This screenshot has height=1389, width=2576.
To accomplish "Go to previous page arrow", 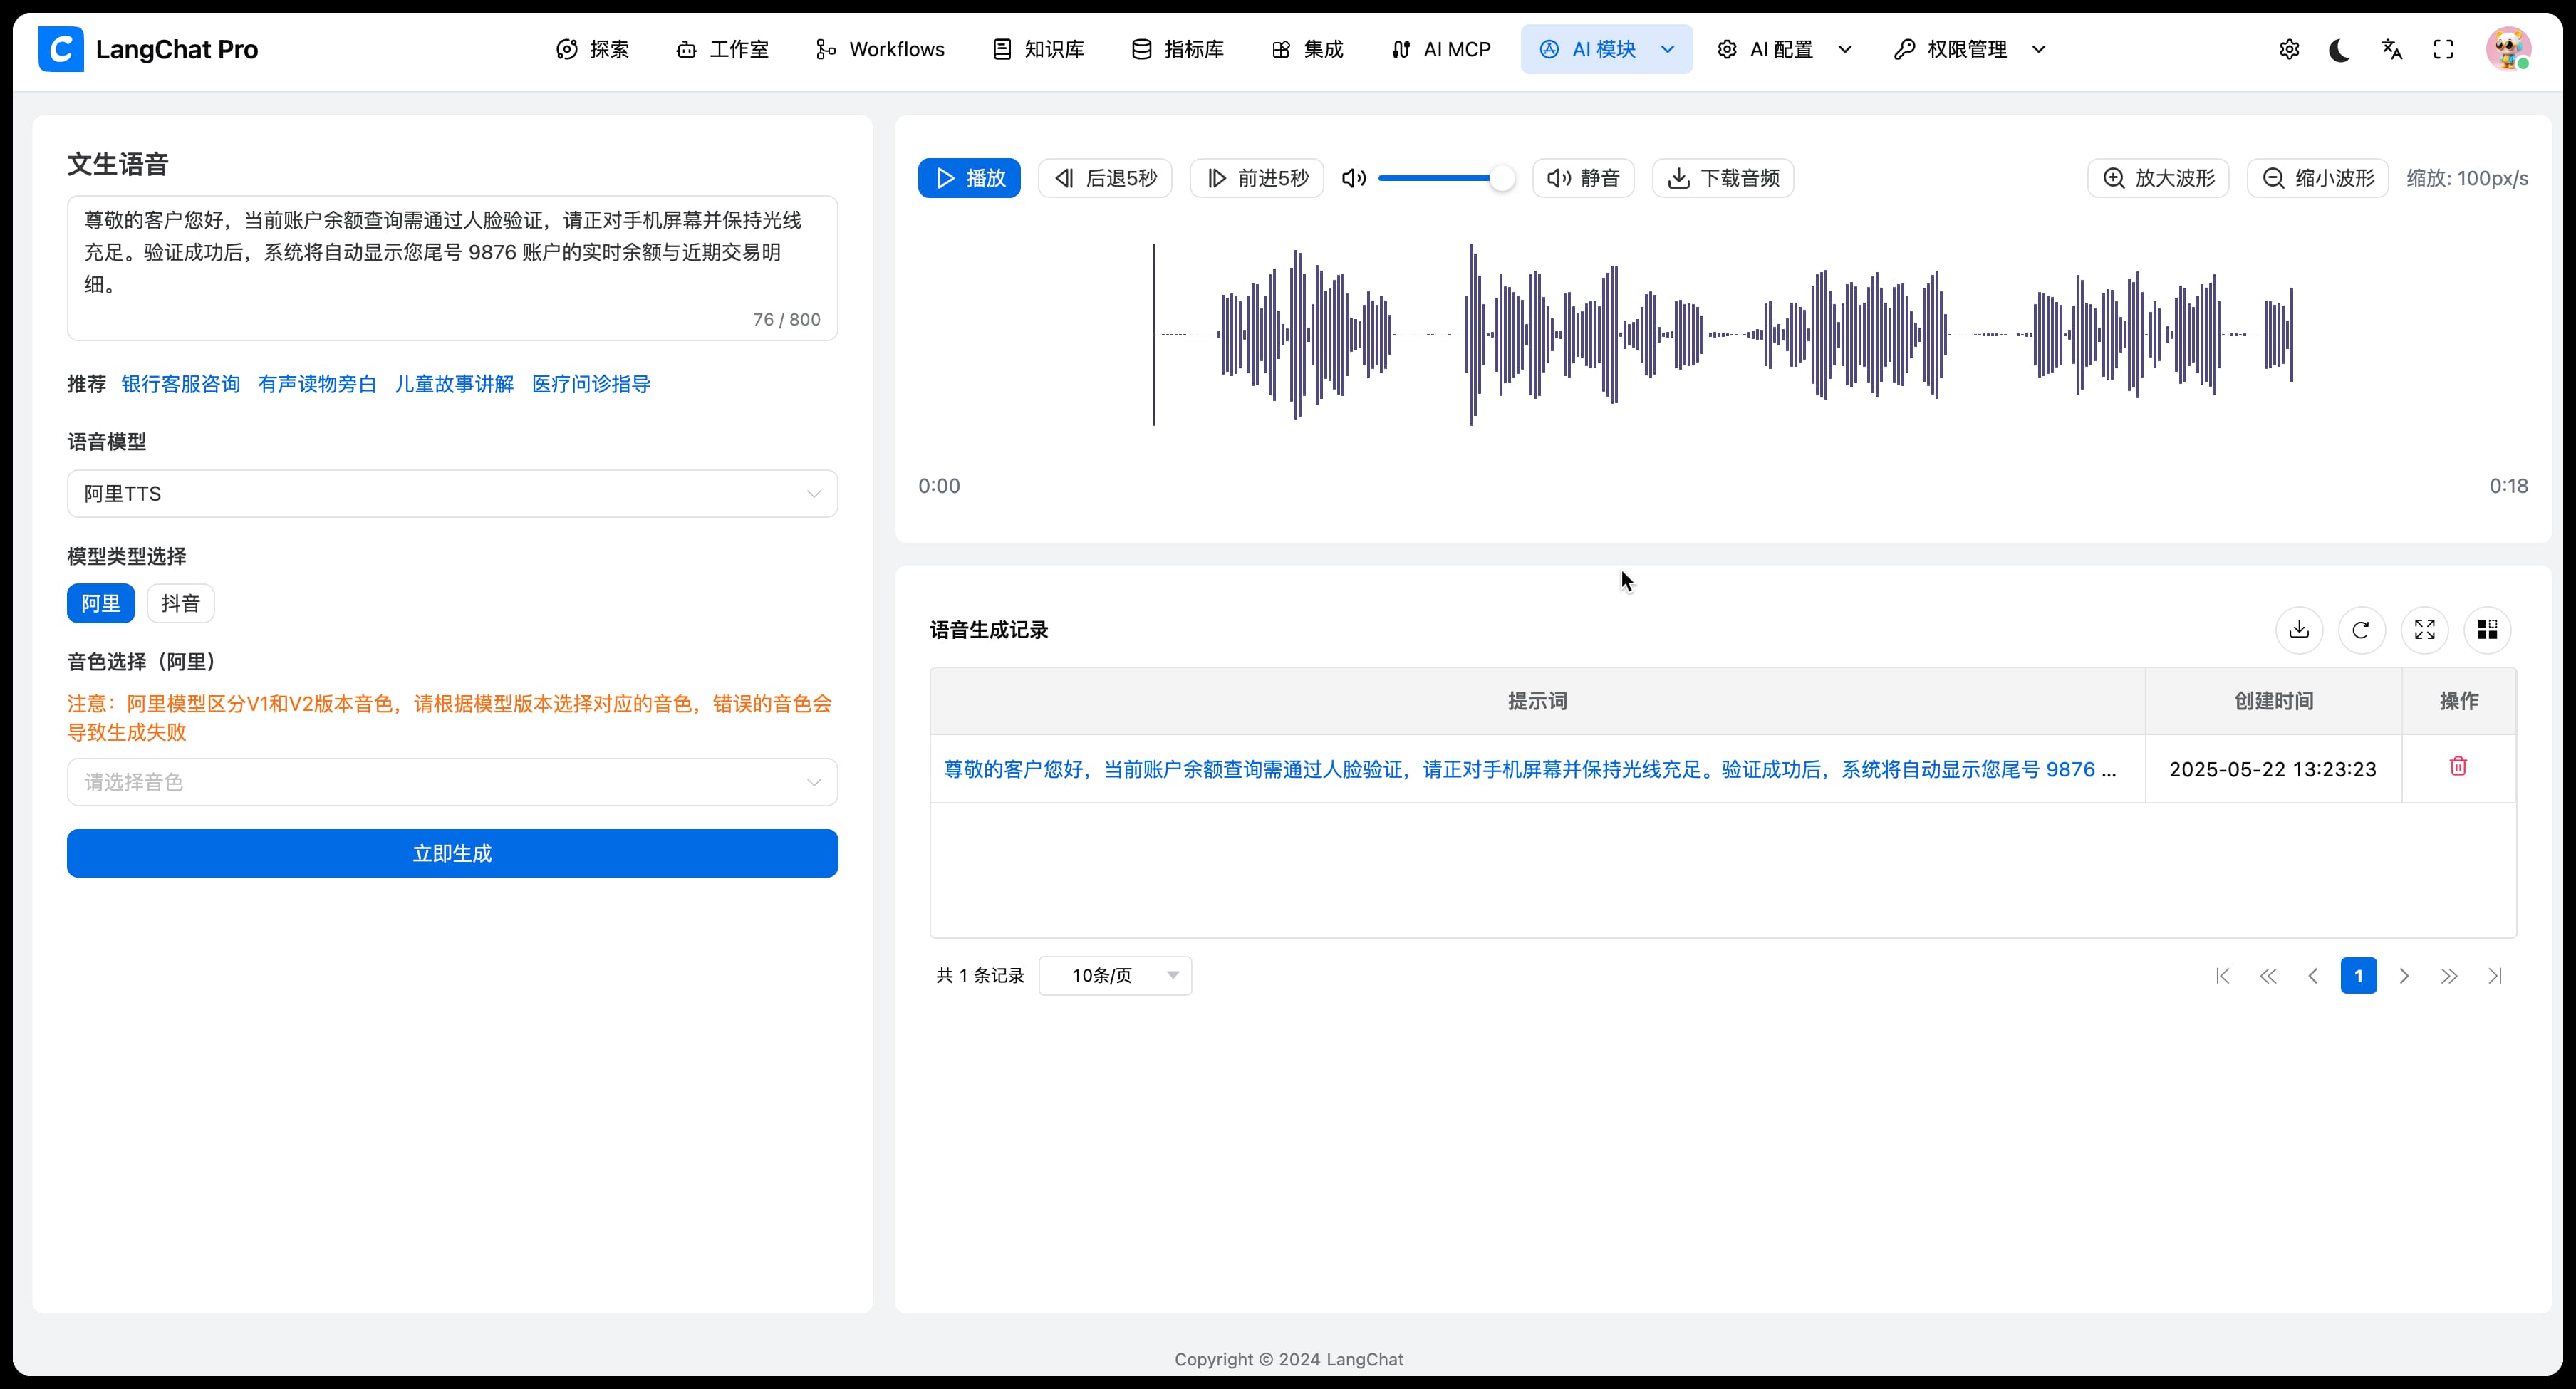I will tap(2313, 976).
